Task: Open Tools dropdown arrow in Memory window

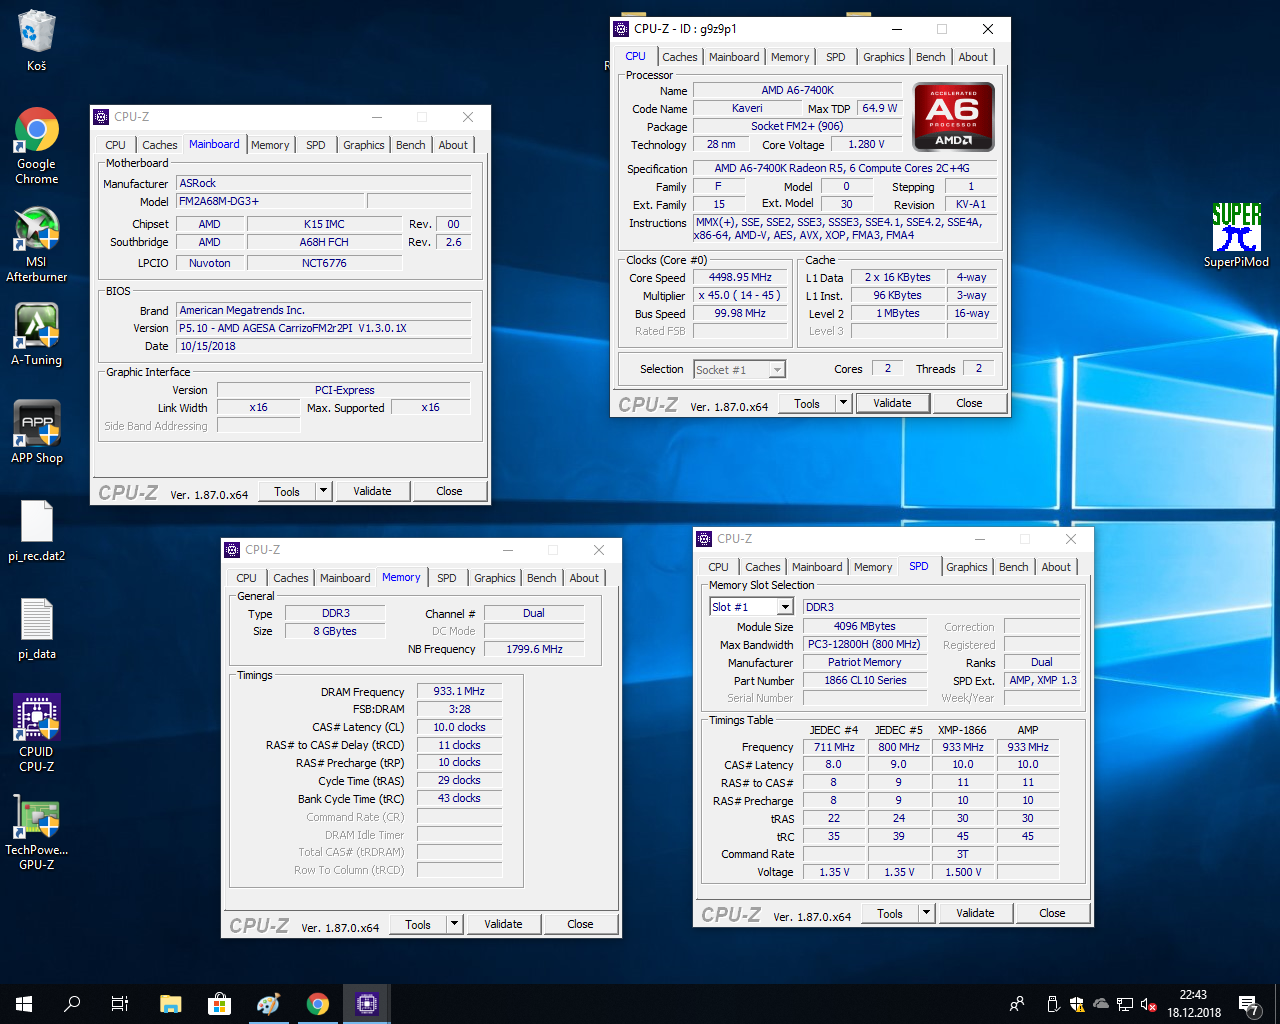Action: click(454, 924)
